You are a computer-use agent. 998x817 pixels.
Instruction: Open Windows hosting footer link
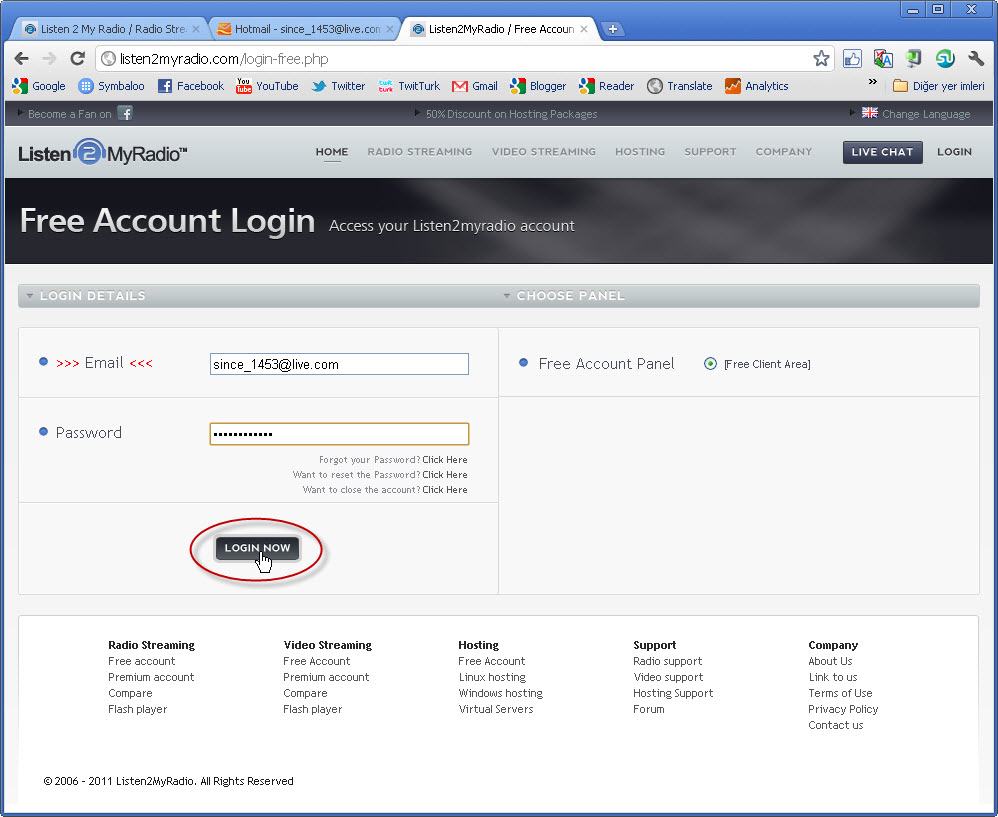click(x=500, y=693)
